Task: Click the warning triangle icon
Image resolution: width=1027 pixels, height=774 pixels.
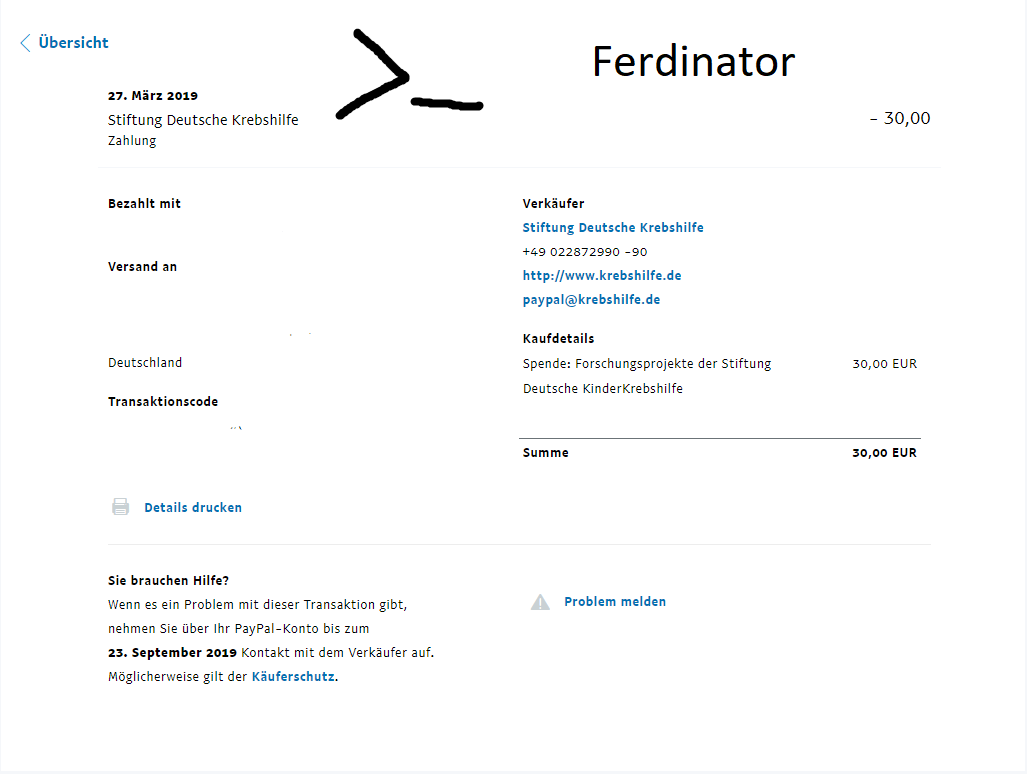Action: click(540, 602)
